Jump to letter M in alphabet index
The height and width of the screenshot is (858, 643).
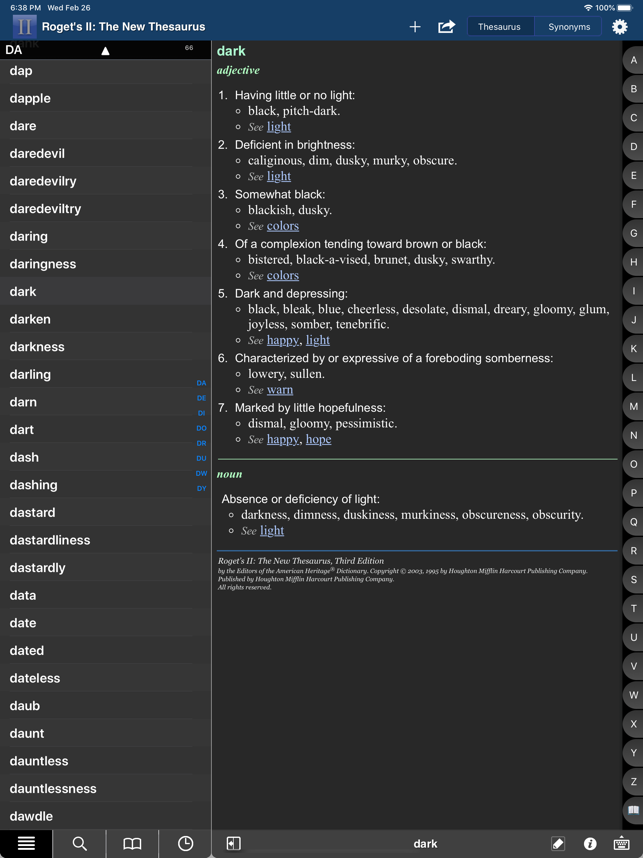[633, 407]
